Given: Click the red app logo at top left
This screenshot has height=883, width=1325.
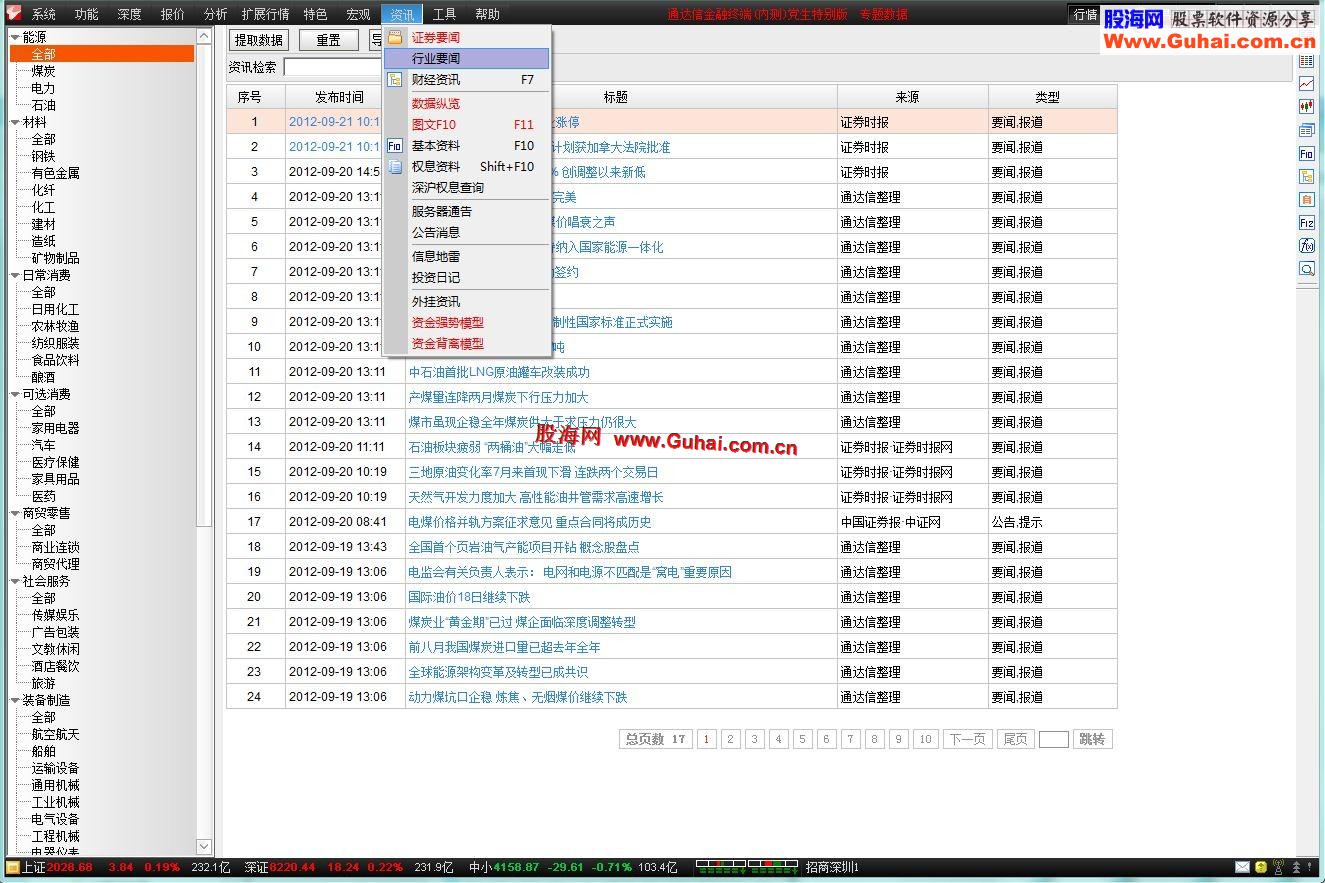Looking at the screenshot, I should (x=14, y=14).
